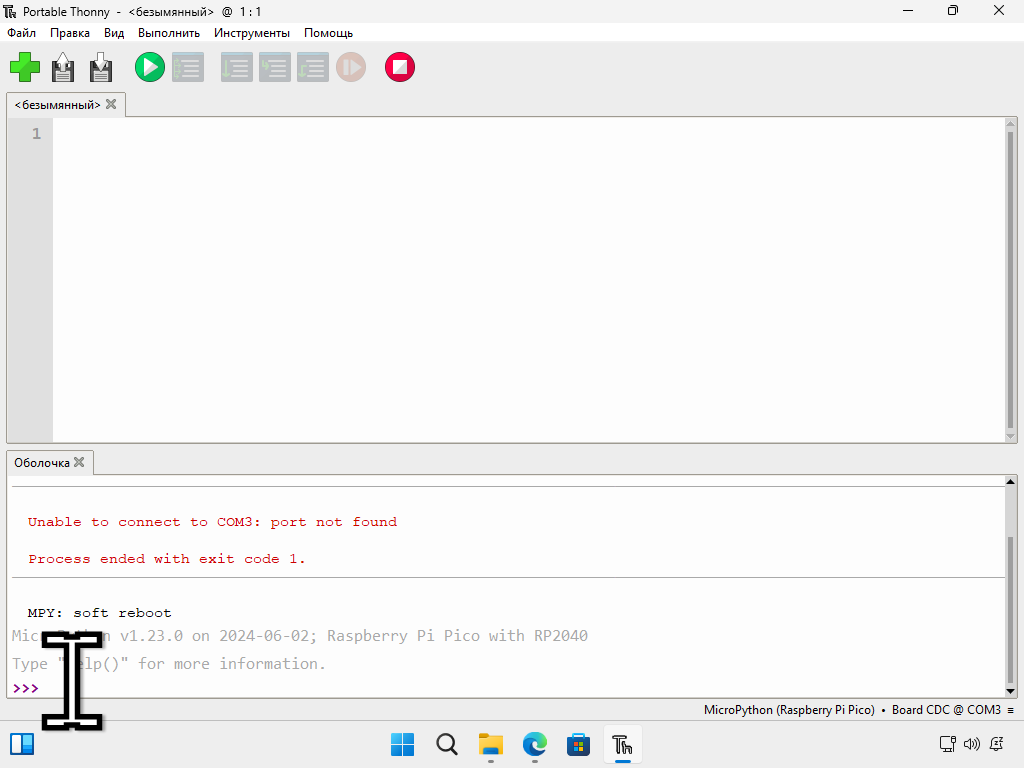Open a file using the load icon

63,67
